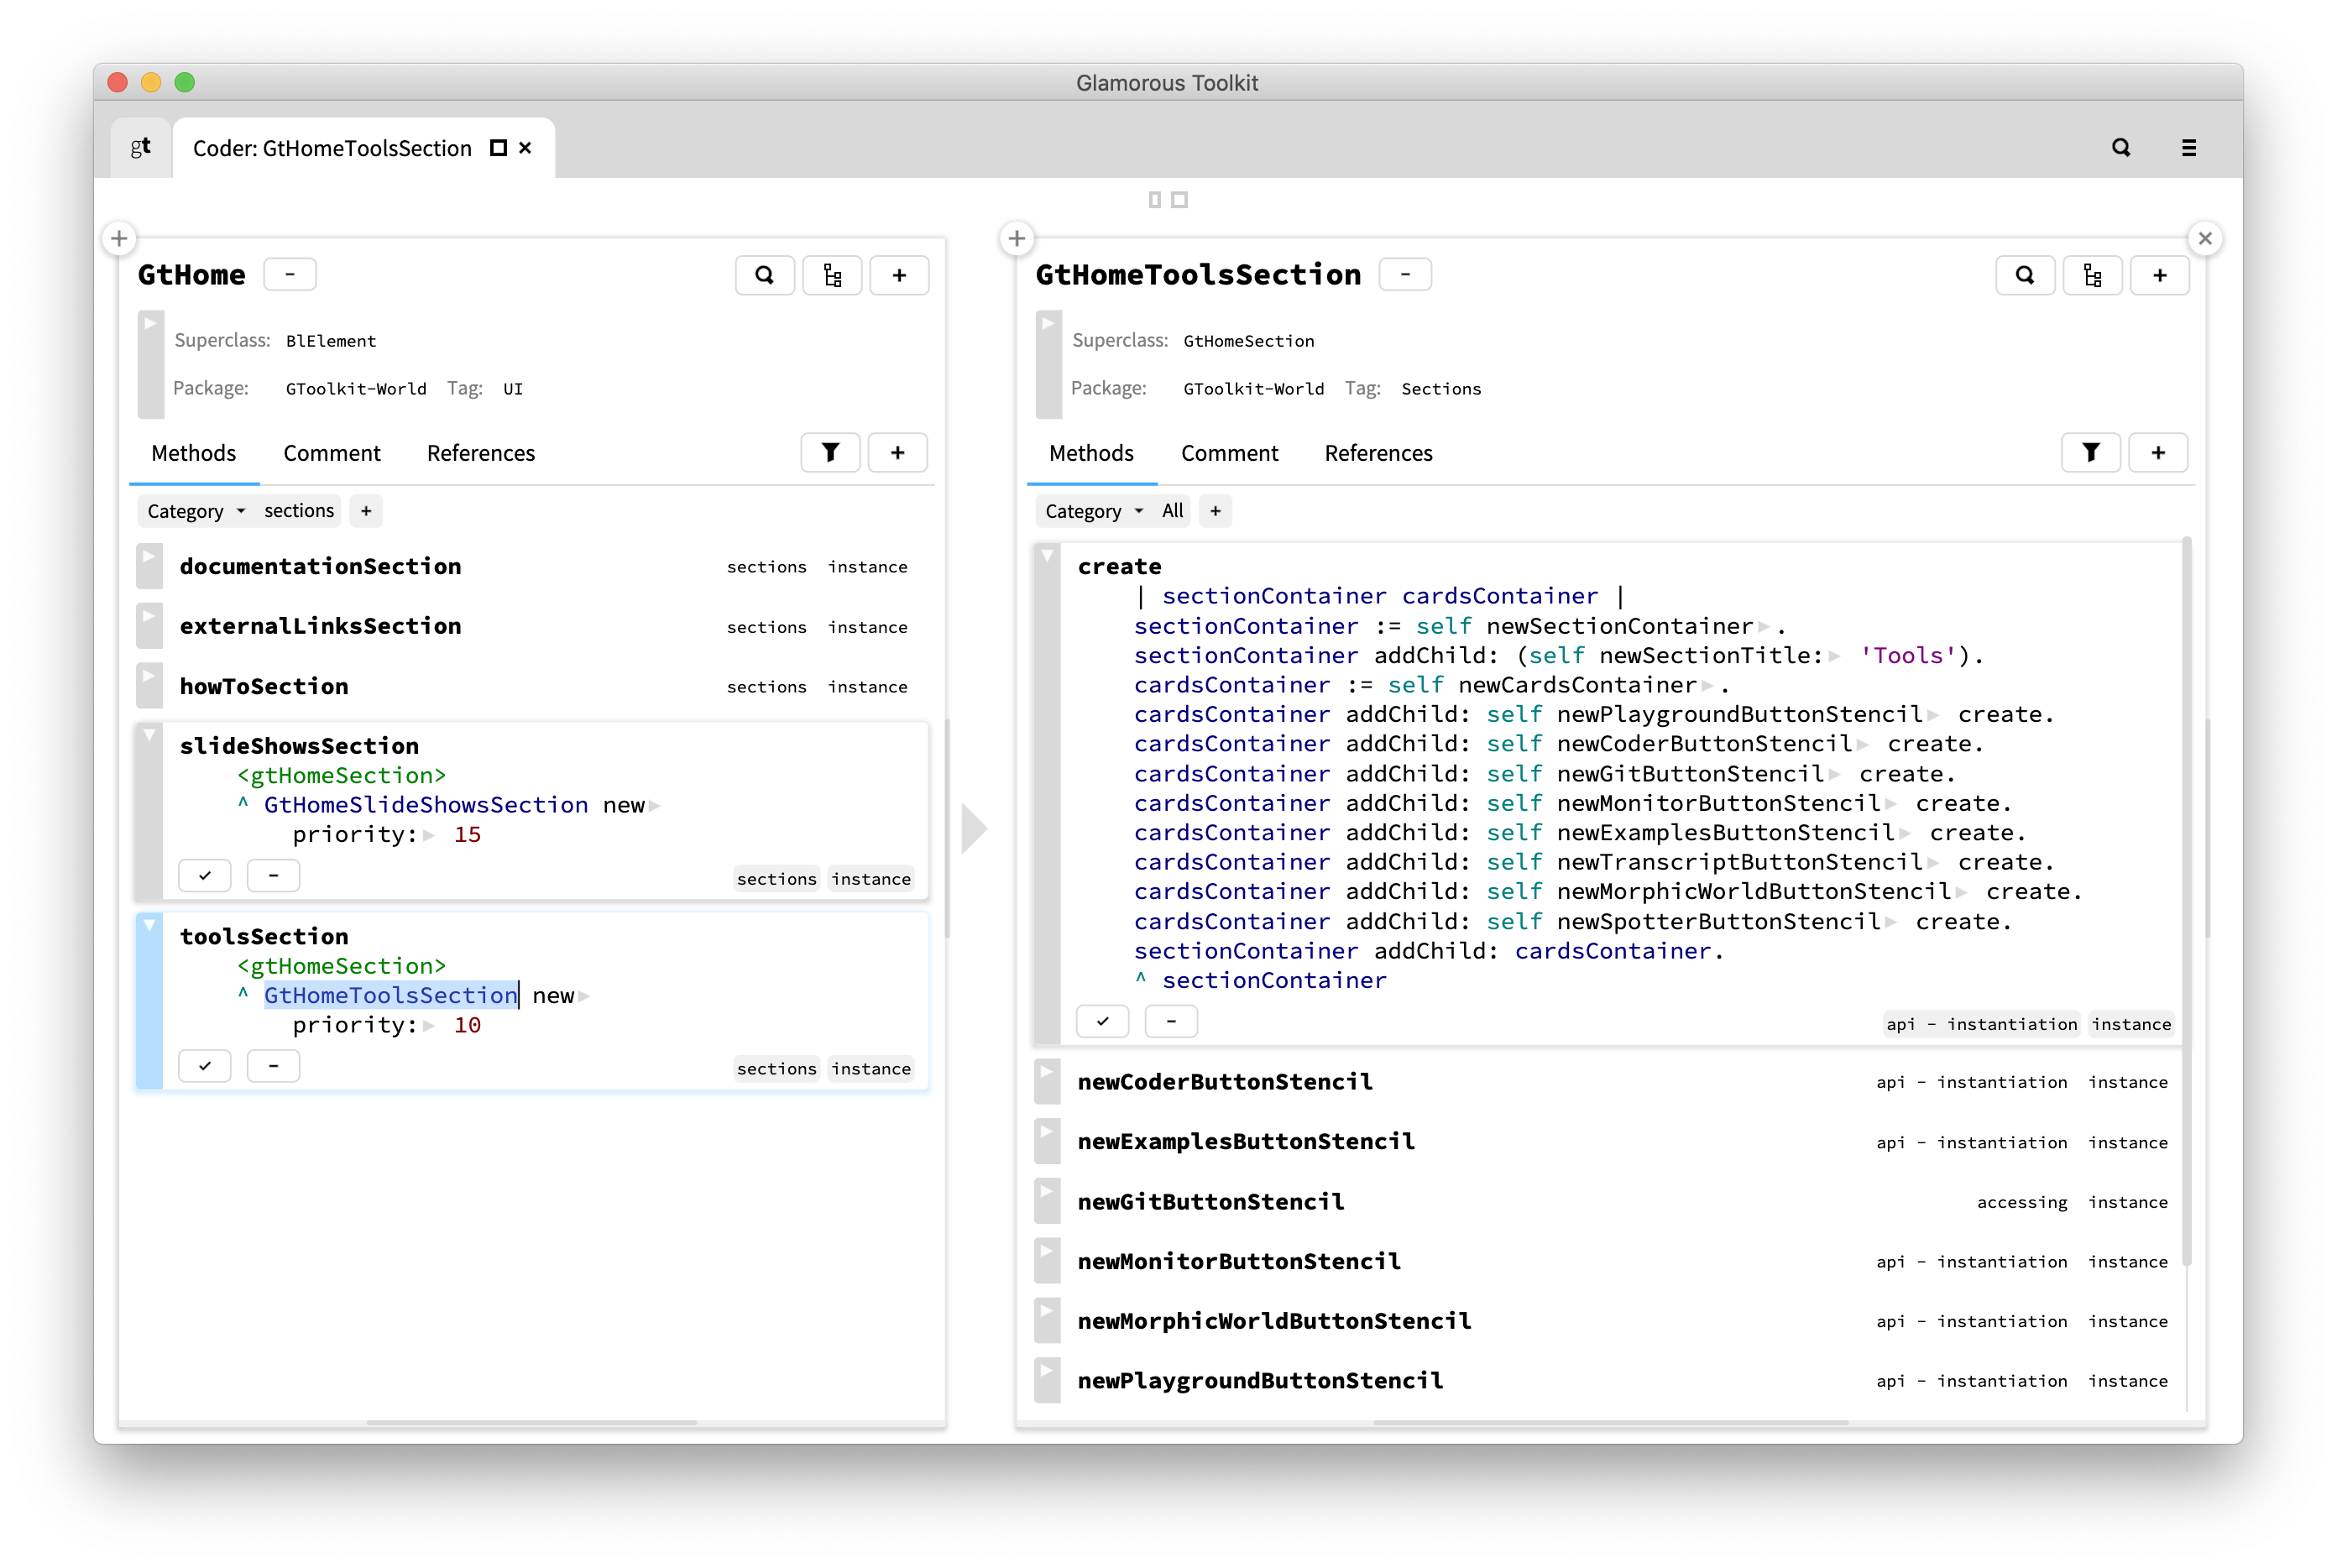Screen dimensions: 2337x1568
Task: Add a new method to GtHomeToolsSection
Action: point(2159,453)
